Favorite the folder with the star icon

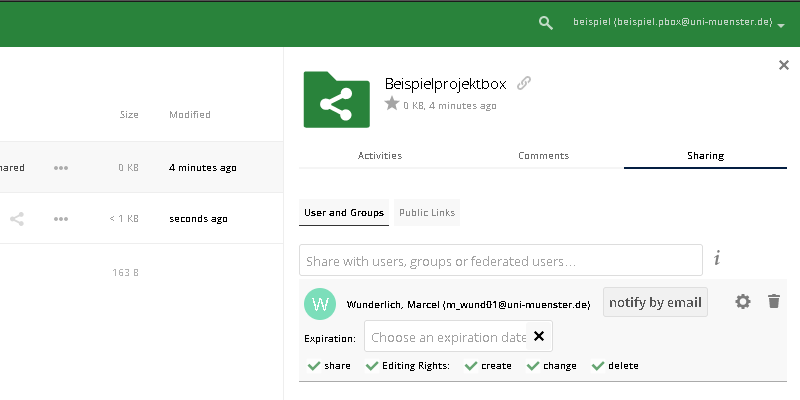coord(392,104)
